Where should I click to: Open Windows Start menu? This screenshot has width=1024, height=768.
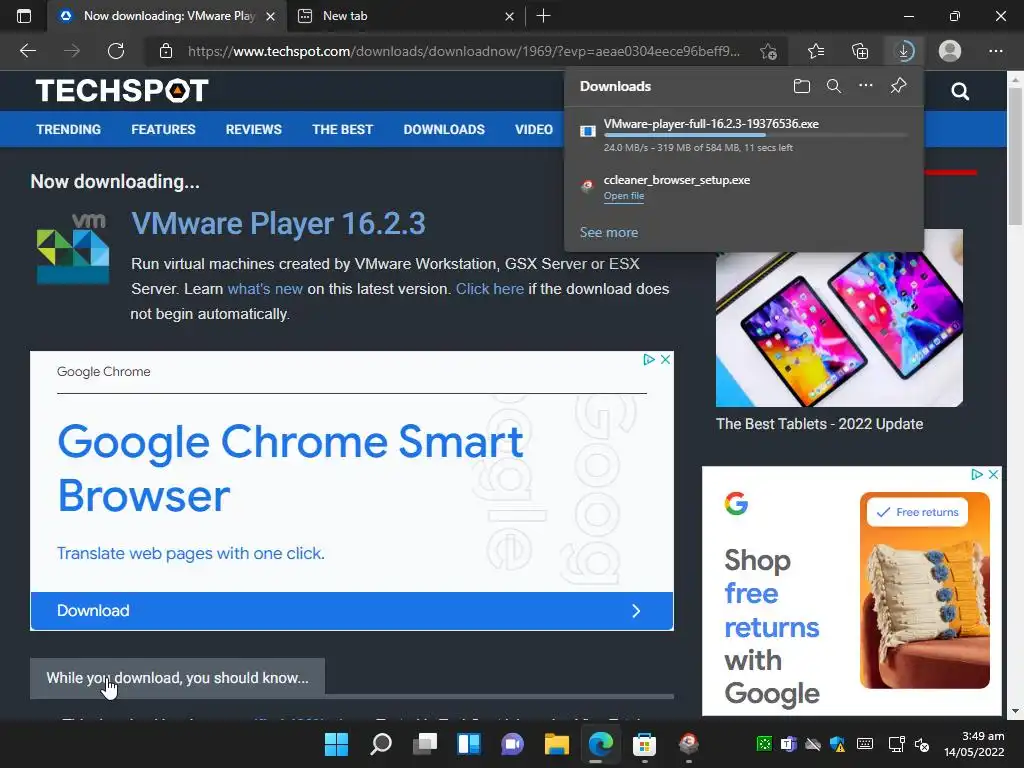(x=336, y=743)
